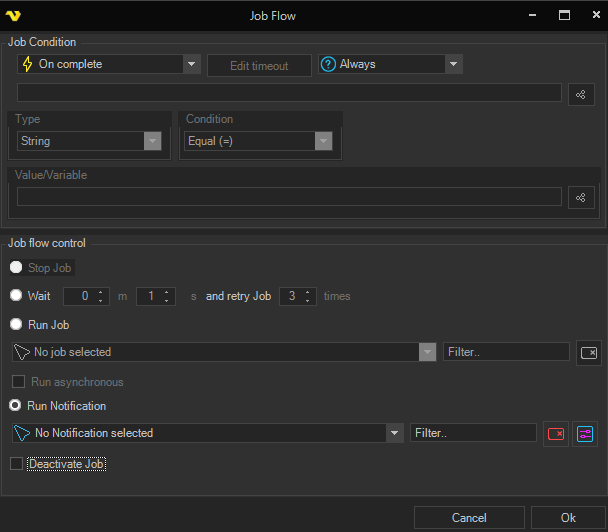Screen dimensions: 608x532
Task: Increase the wait seconds stepper
Action: point(167,292)
